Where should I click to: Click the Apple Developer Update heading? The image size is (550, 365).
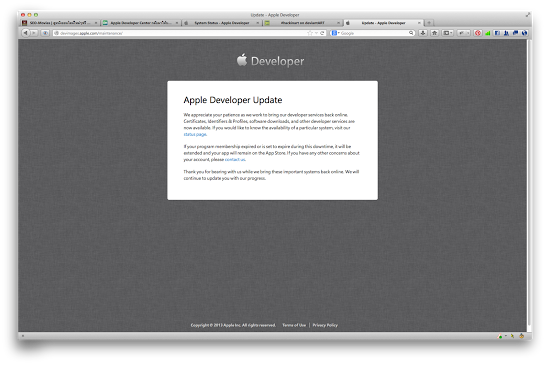coord(233,100)
